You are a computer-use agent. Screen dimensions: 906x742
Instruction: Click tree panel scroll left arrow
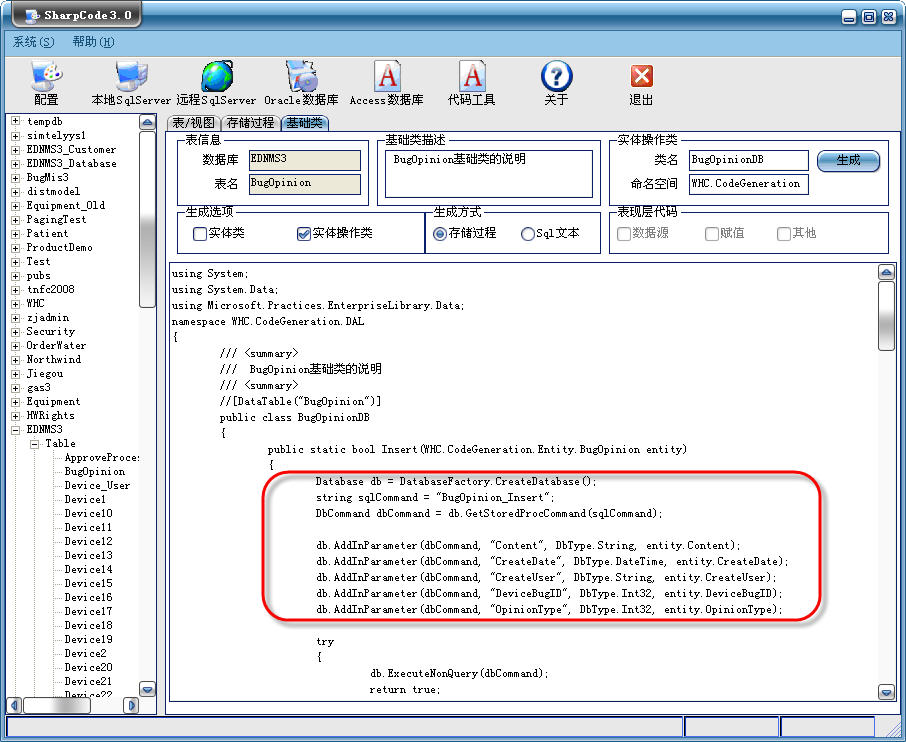tap(15, 706)
